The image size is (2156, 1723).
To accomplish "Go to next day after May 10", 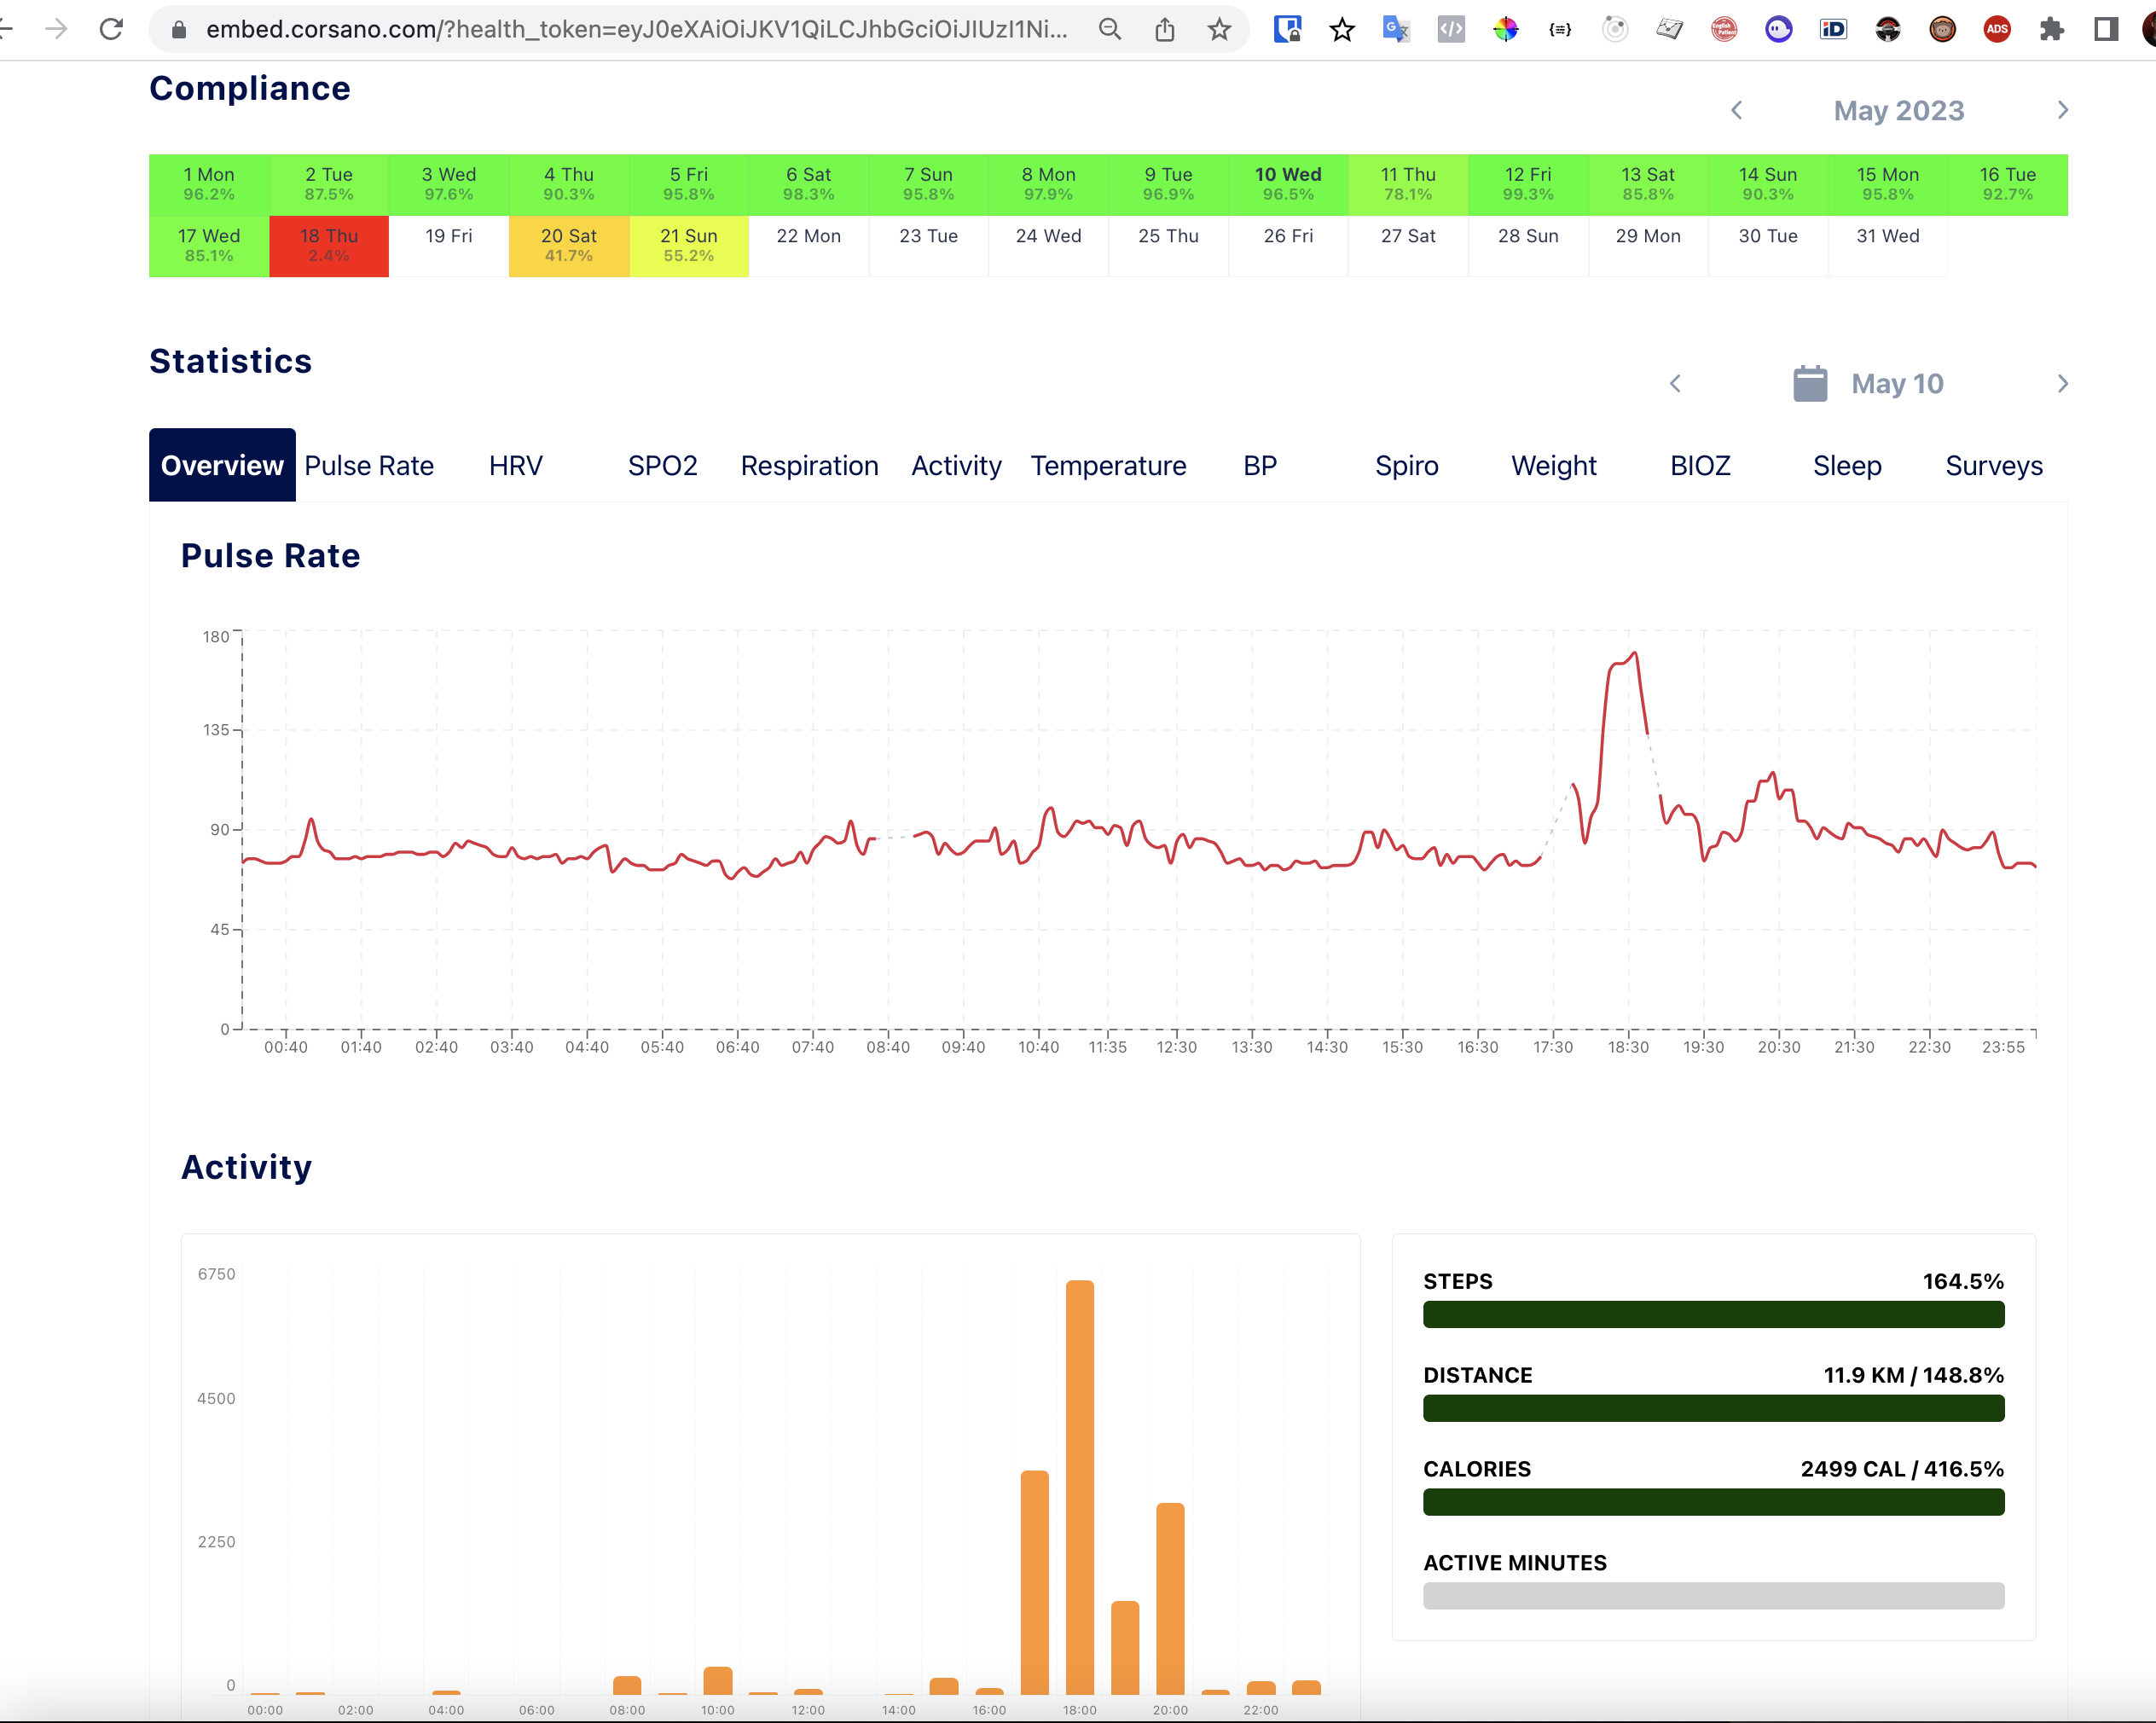I will tap(2062, 384).
